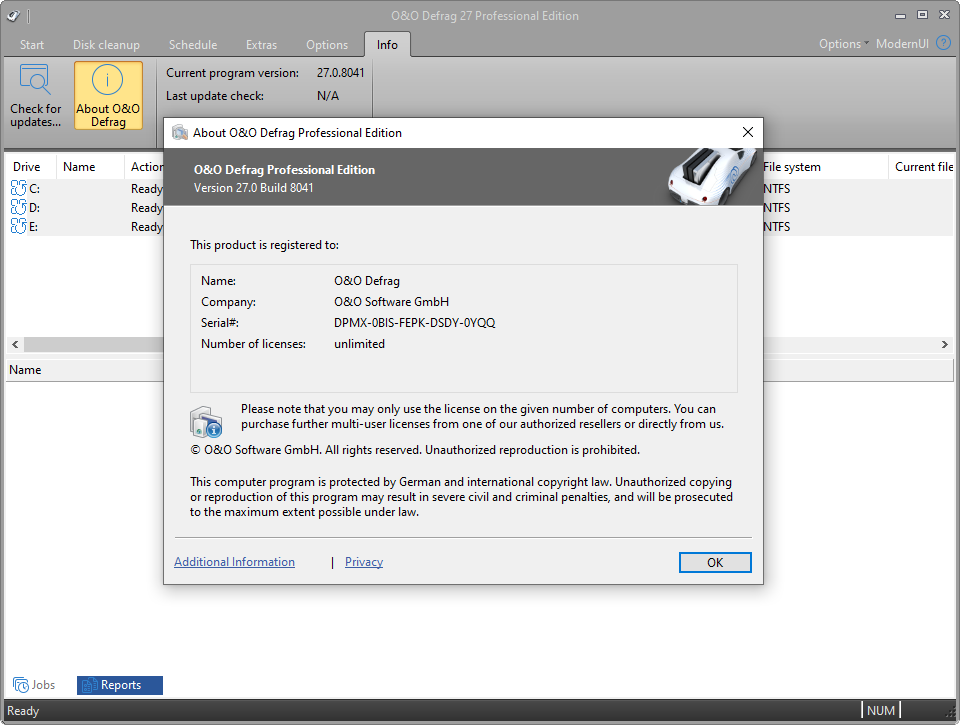Expand the Options dropdown in the window's upper-right corner

(x=844, y=43)
